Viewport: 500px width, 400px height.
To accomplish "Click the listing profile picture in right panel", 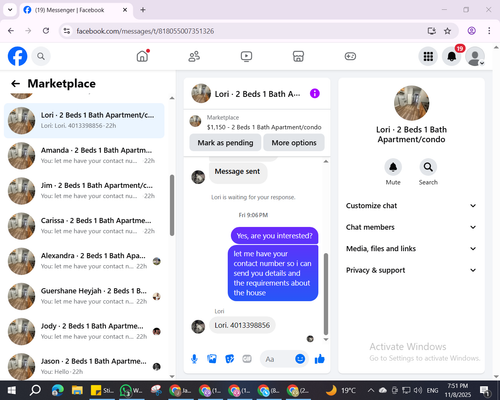I will coord(411,103).
